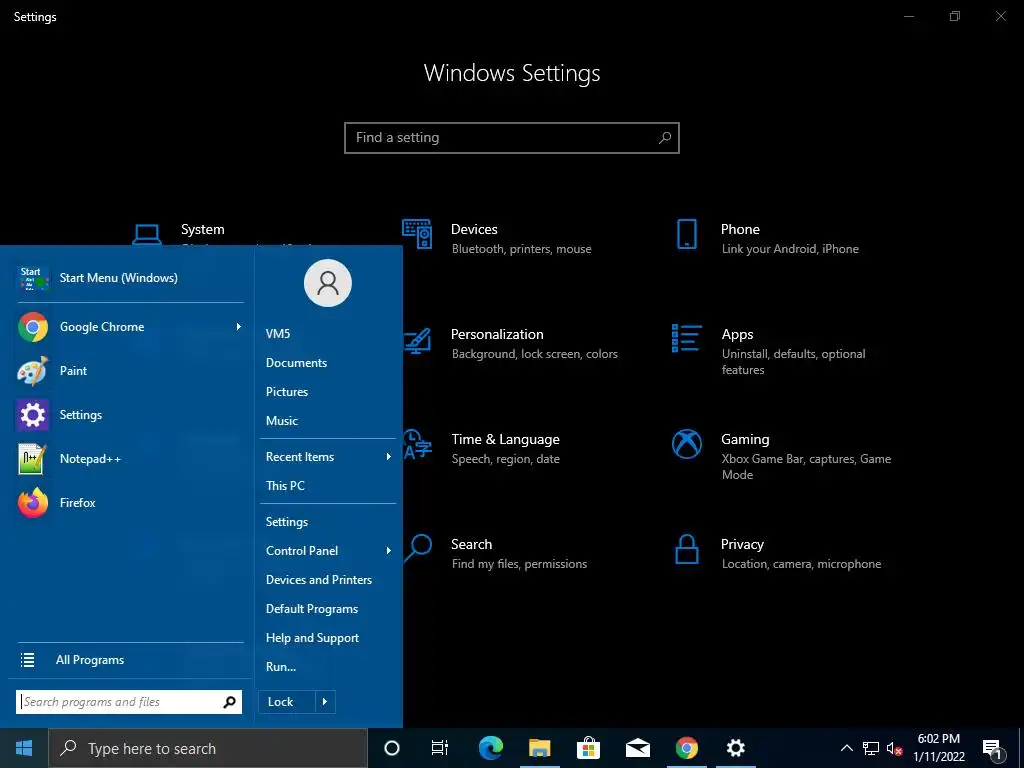Click the Lock button
1024x768 pixels.
(287, 702)
